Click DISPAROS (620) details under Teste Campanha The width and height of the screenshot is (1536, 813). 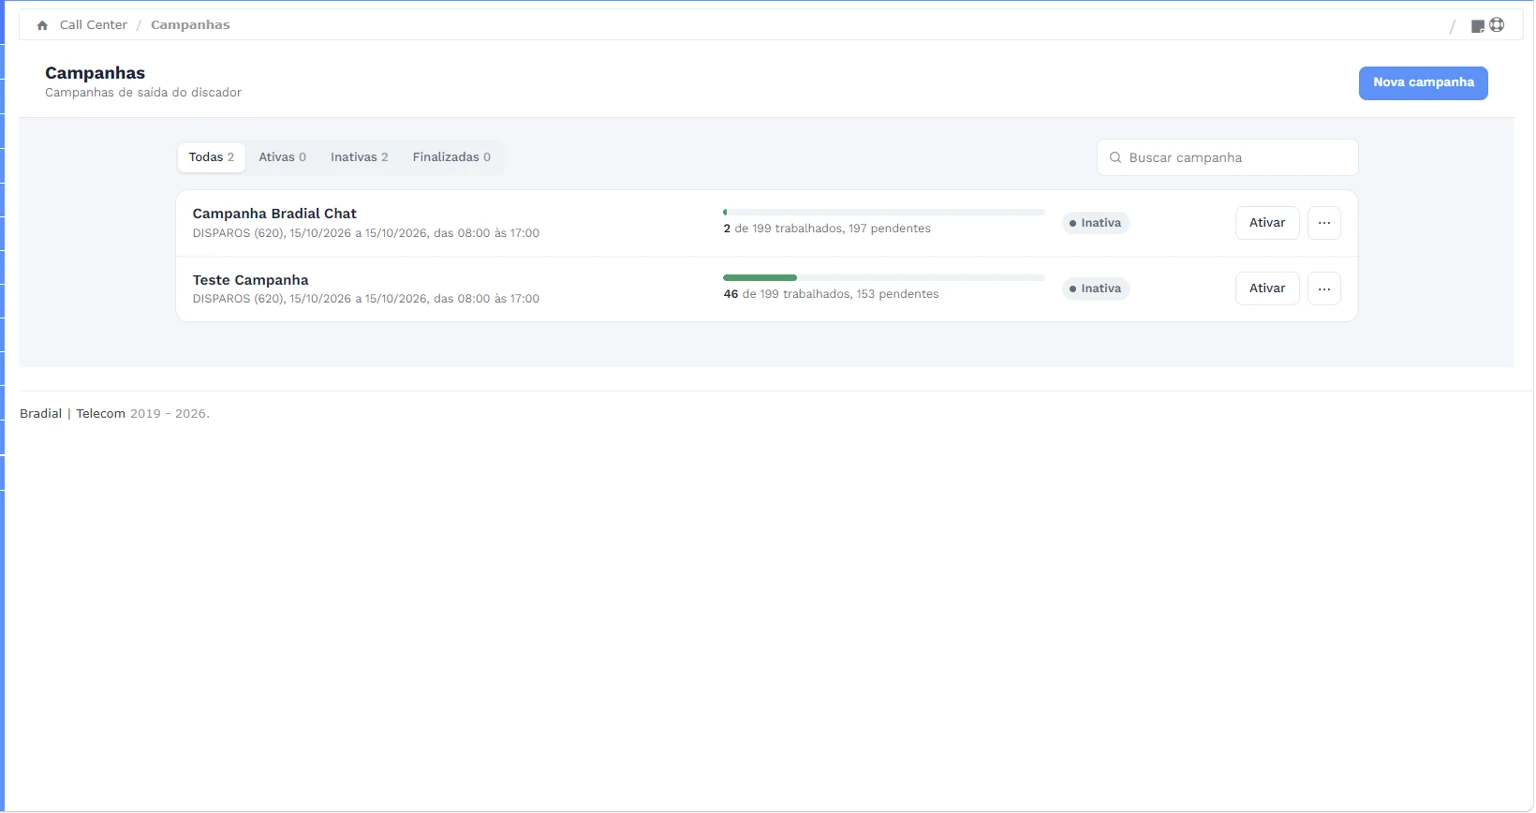tap(365, 299)
